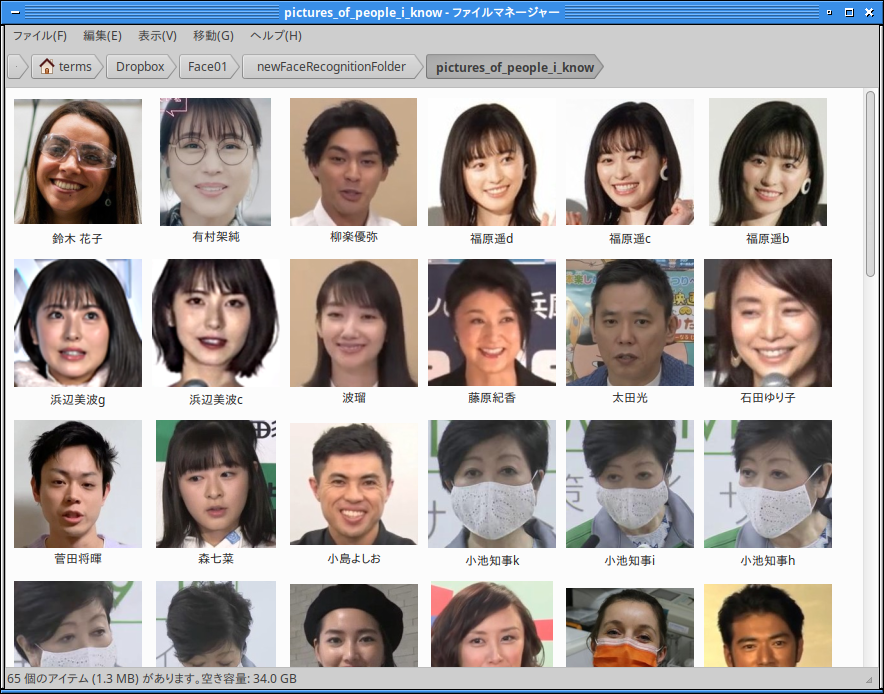Jump to the Face01 path button
This screenshot has height=694, width=884.
click(207, 67)
